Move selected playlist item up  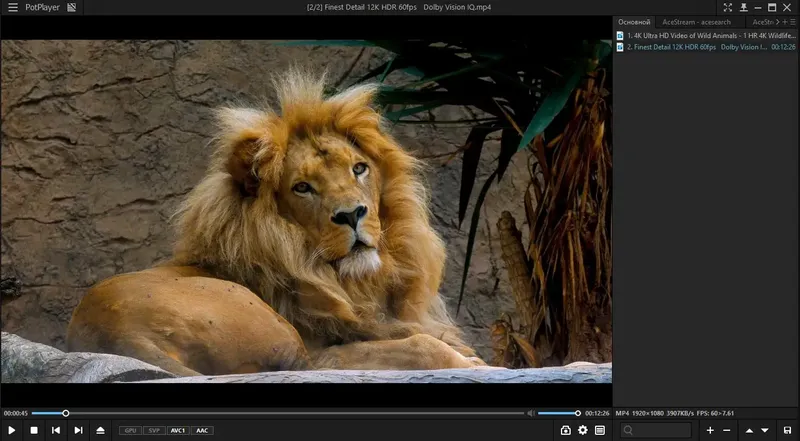pyautogui.click(x=749, y=430)
